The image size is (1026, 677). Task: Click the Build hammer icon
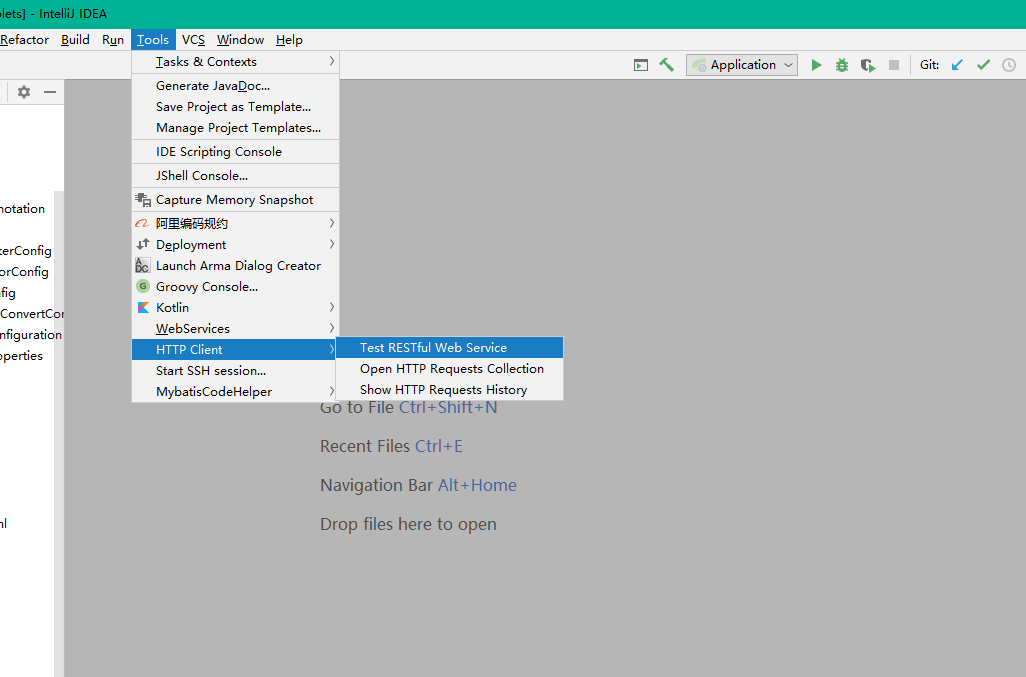[x=667, y=65]
